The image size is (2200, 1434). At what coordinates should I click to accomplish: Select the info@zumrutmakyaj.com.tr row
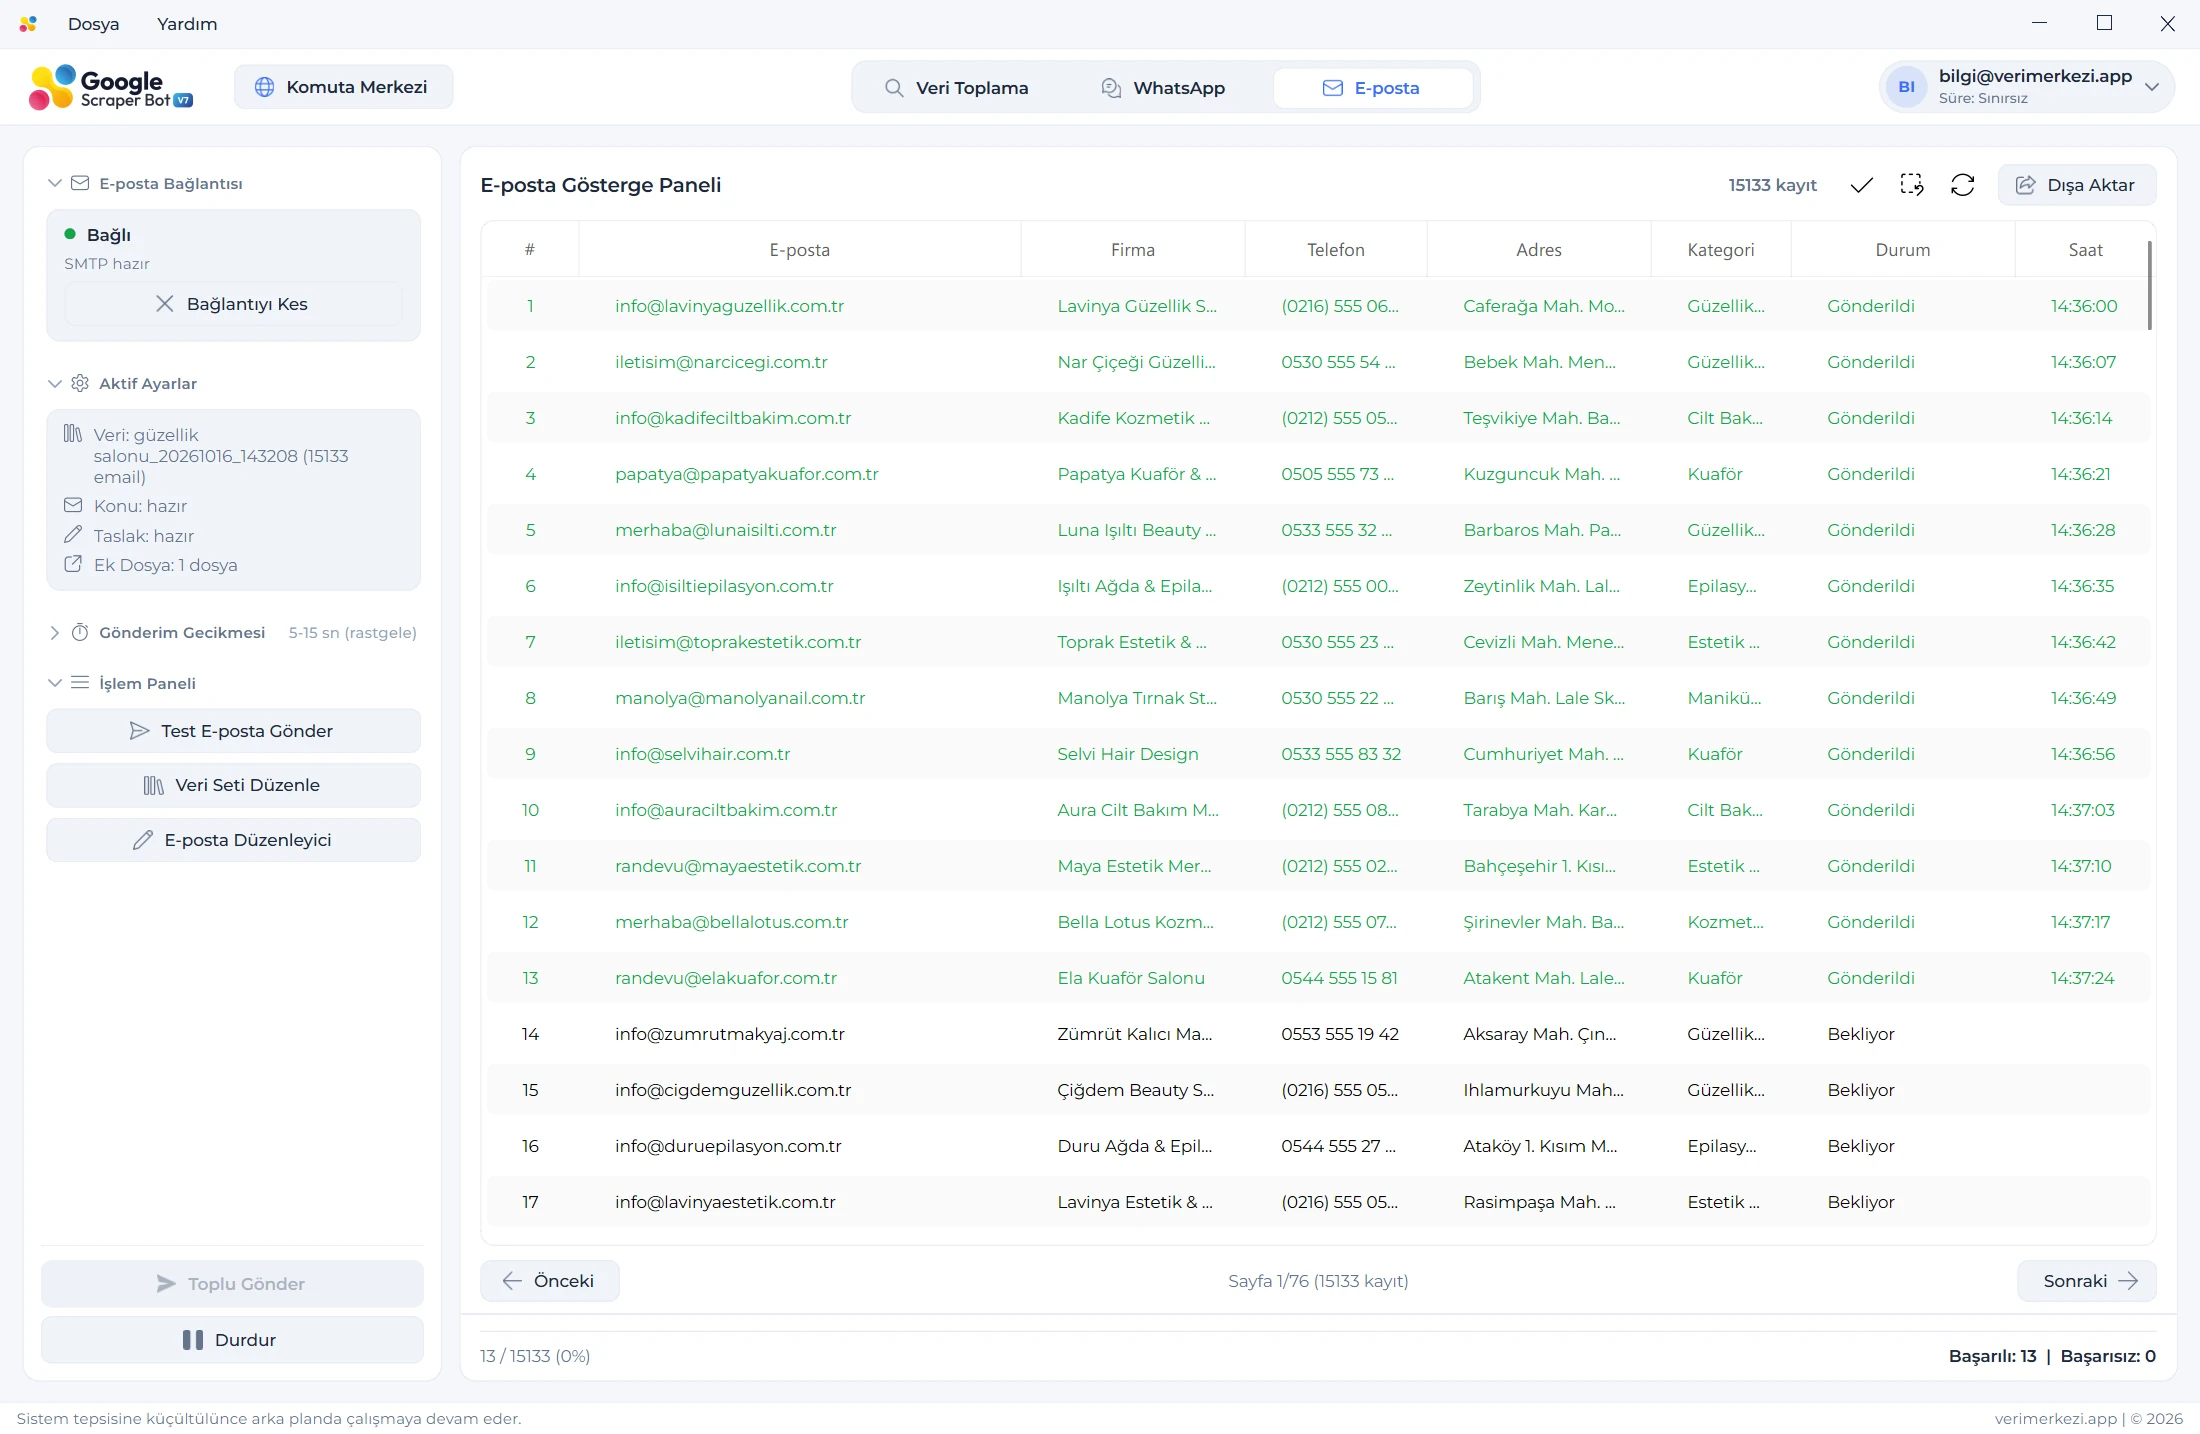point(1318,1034)
